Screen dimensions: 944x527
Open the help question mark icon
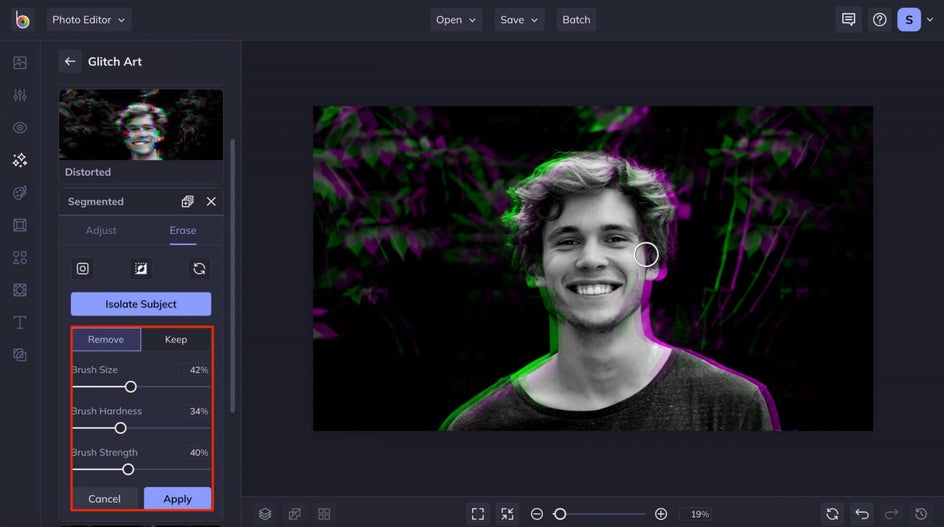(880, 20)
